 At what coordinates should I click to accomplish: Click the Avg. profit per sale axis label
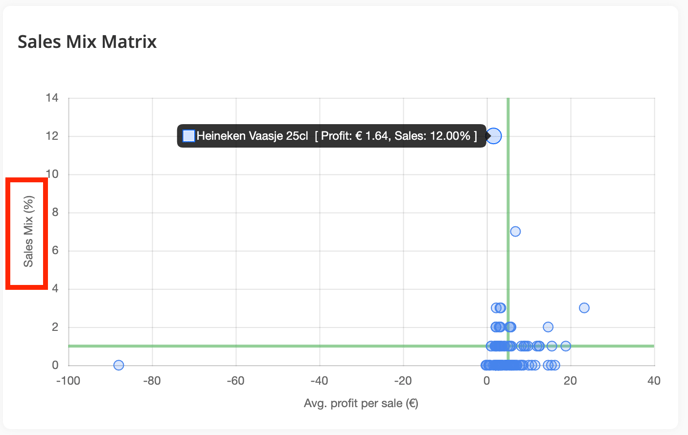pos(361,403)
